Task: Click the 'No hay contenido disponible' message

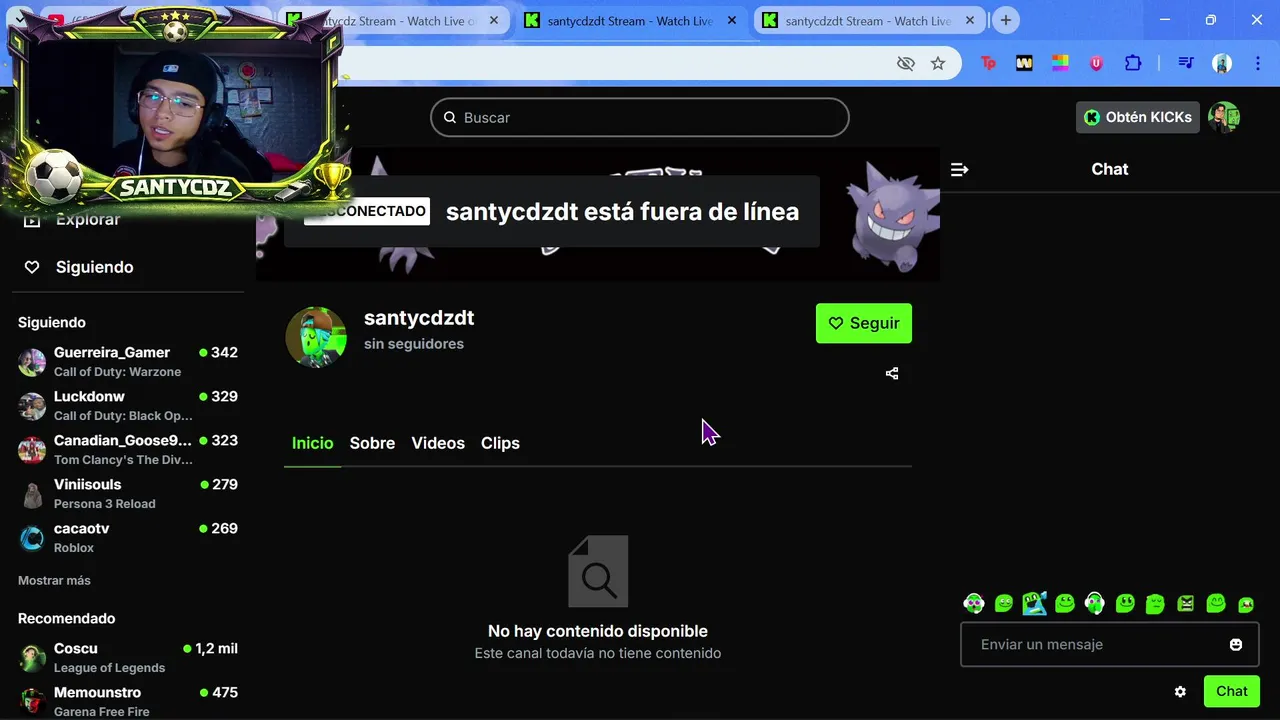Action: 598,631
